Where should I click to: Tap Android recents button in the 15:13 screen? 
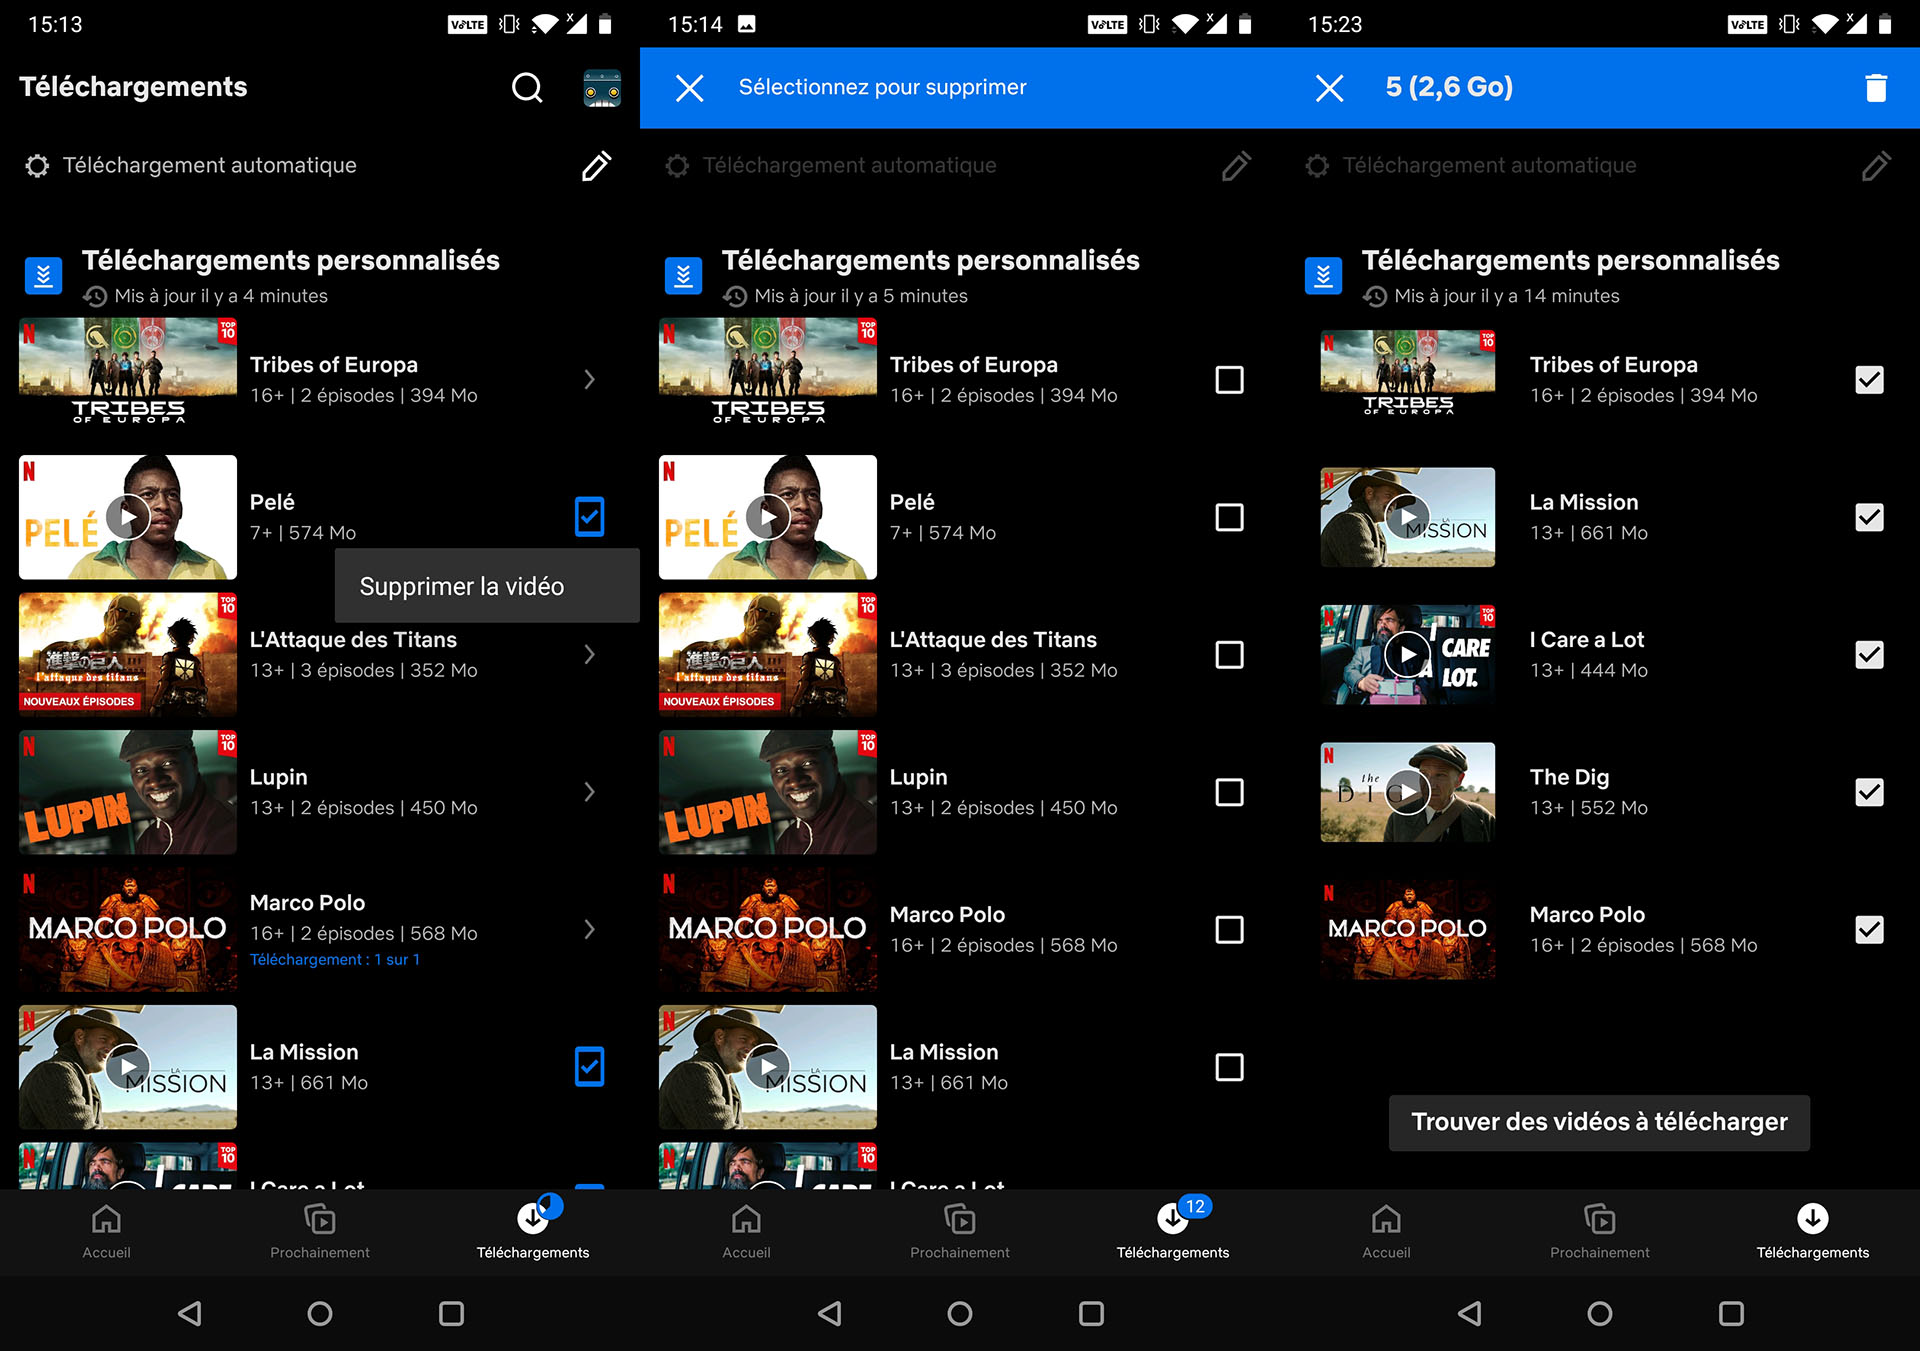[451, 1313]
